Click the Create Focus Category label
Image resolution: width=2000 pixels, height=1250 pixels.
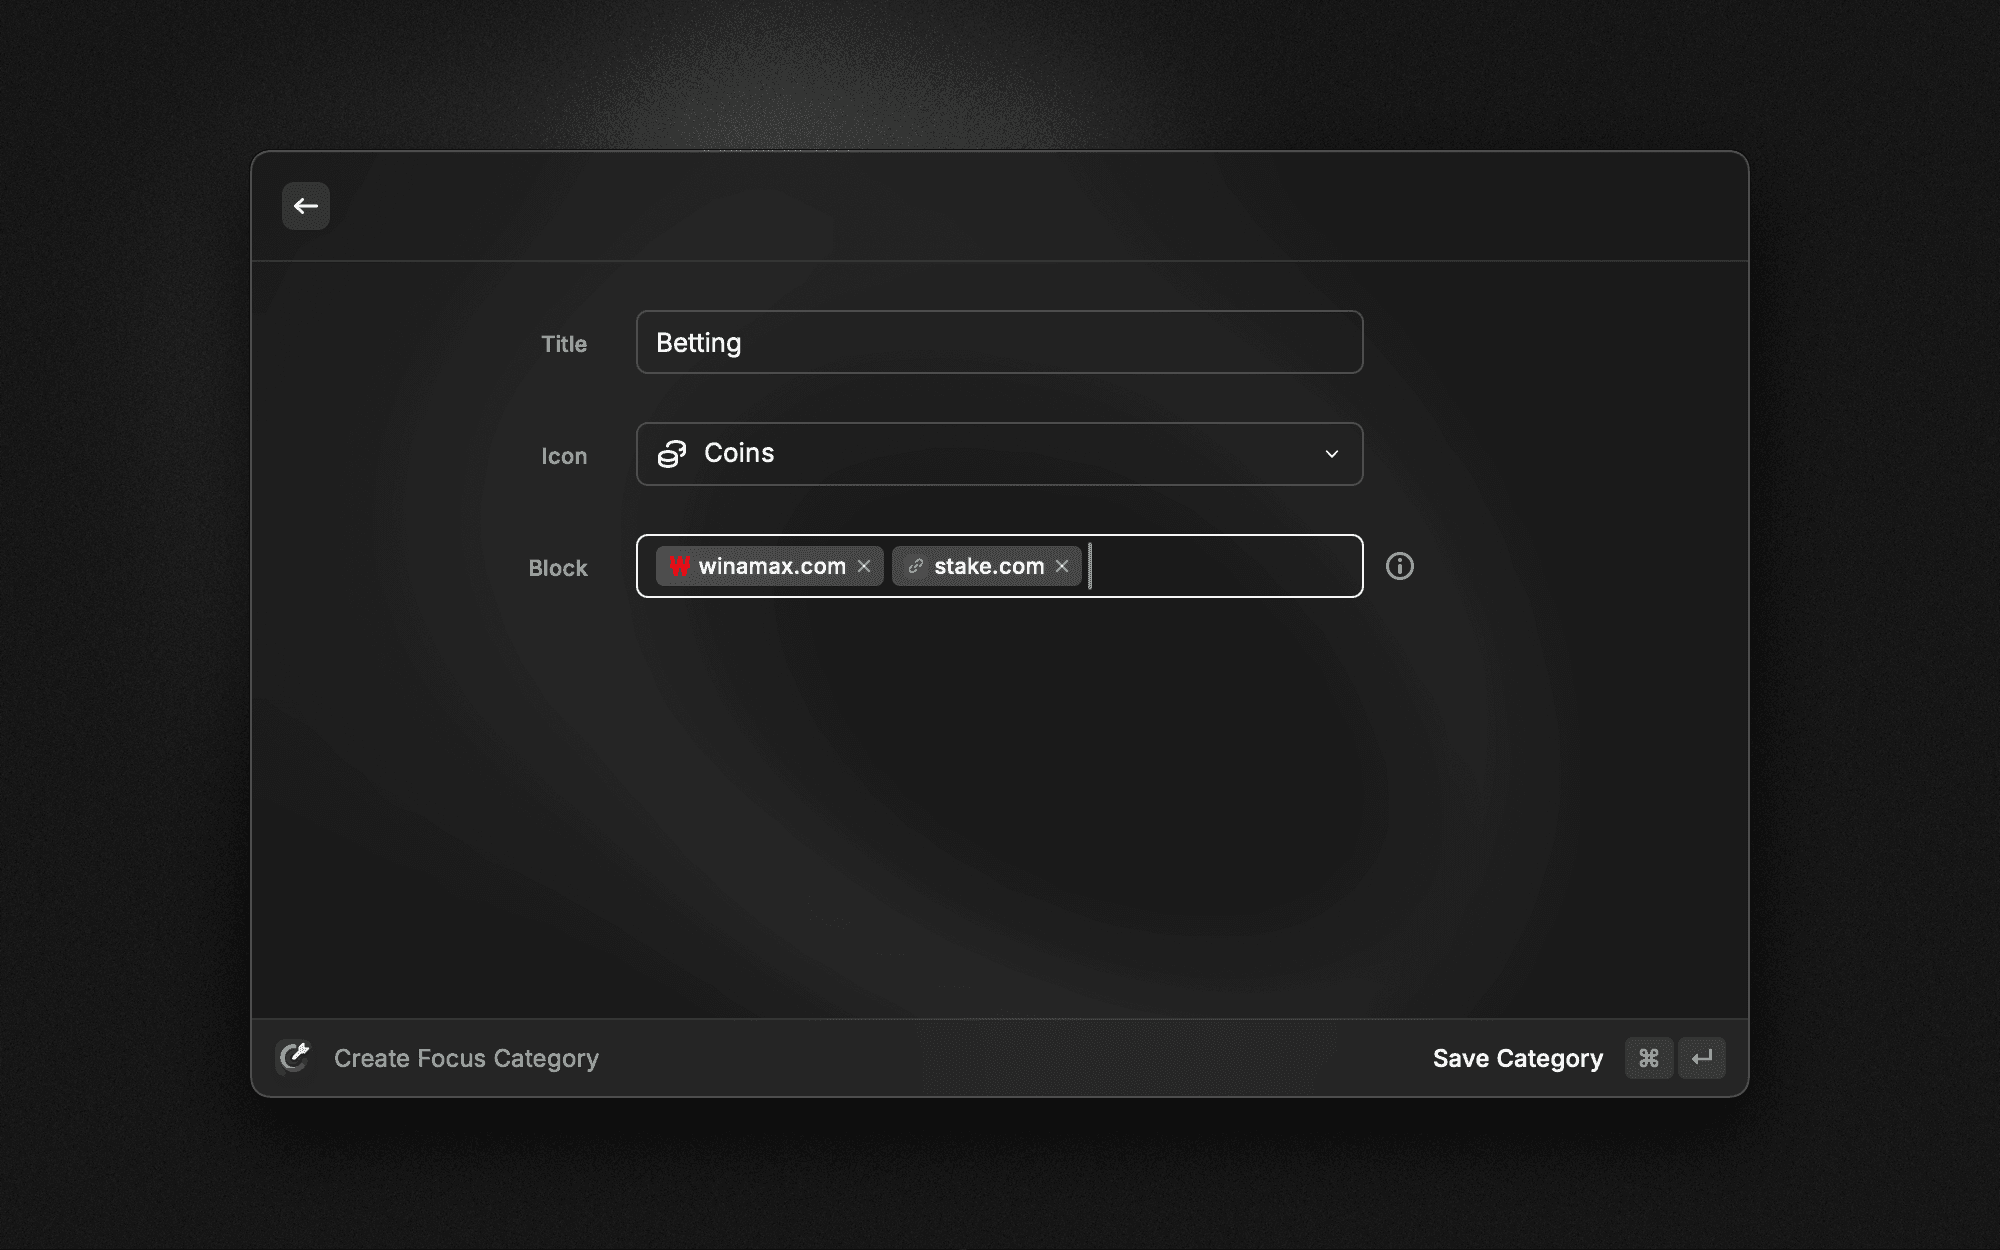point(466,1058)
